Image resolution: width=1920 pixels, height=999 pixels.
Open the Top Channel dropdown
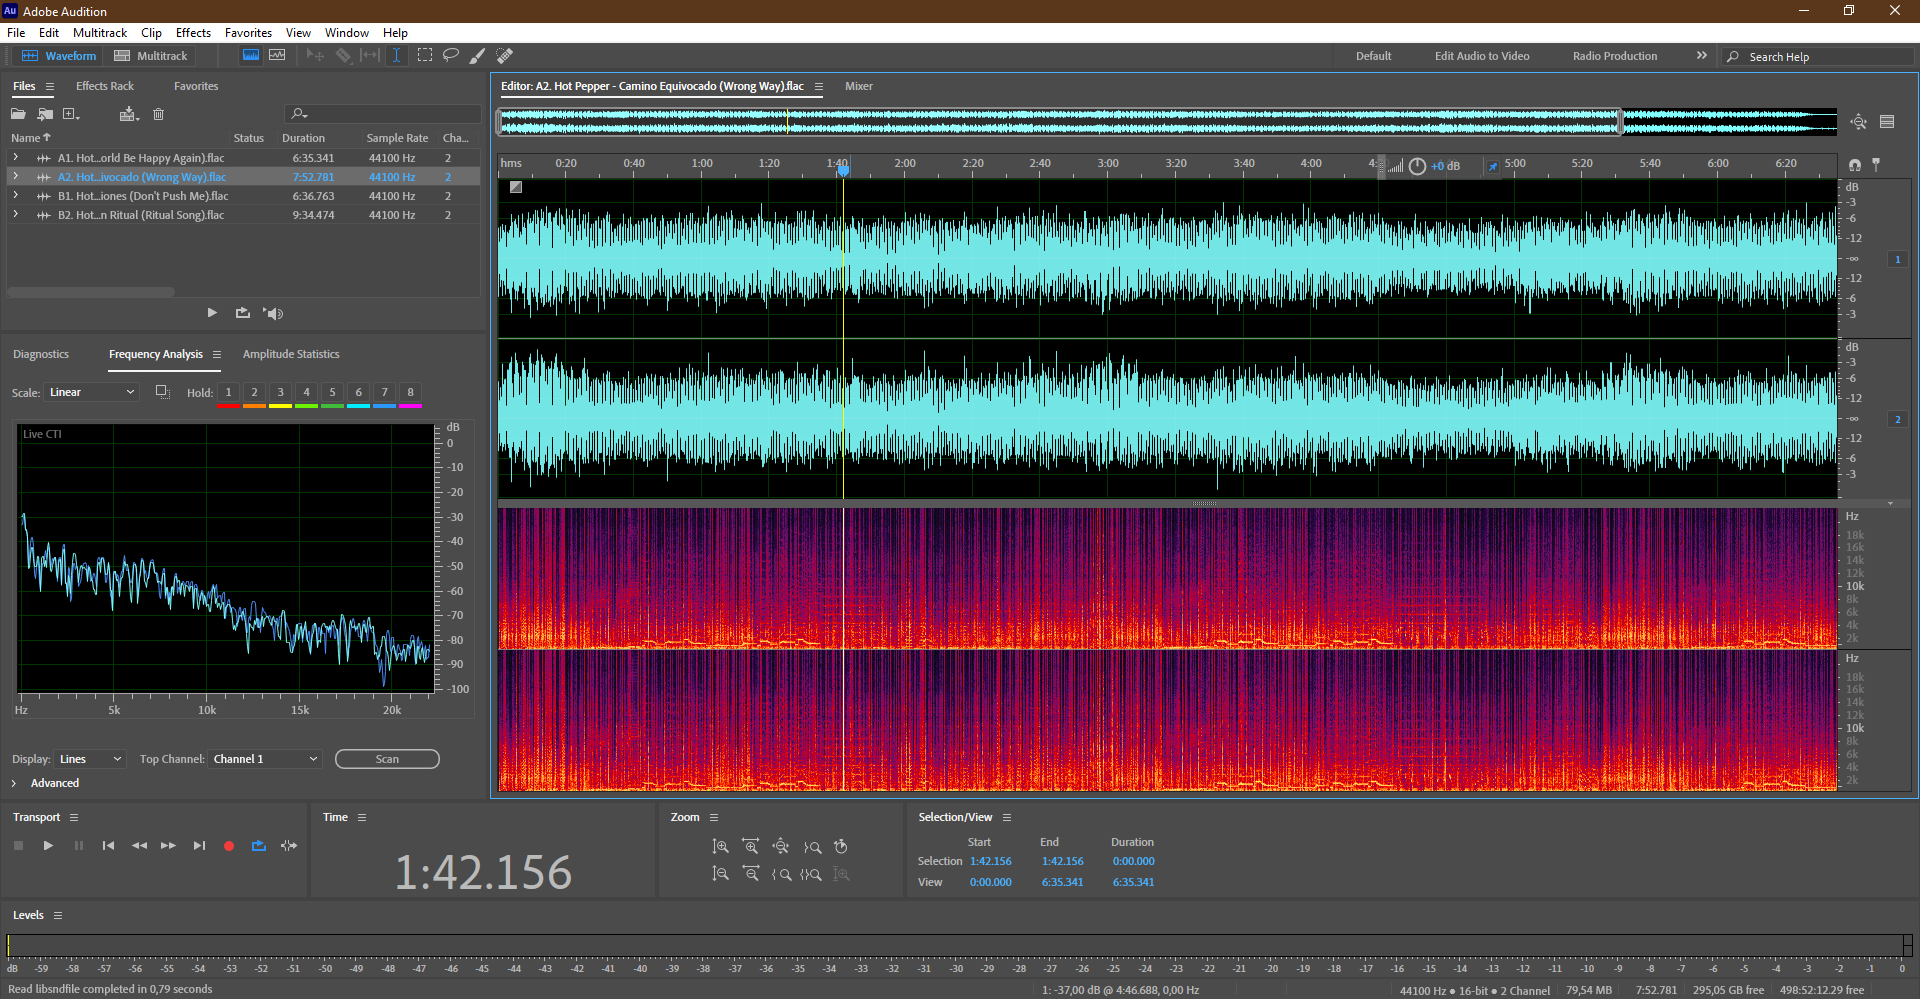pyautogui.click(x=265, y=759)
